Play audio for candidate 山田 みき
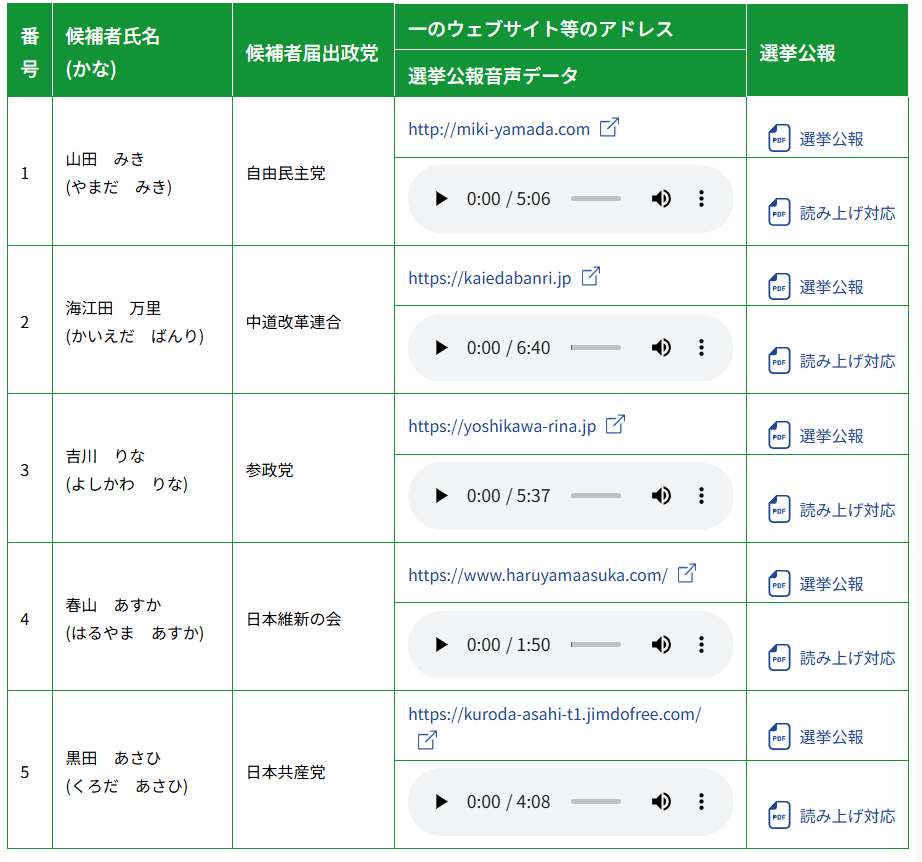This screenshot has height=862, width=922. pos(441,199)
